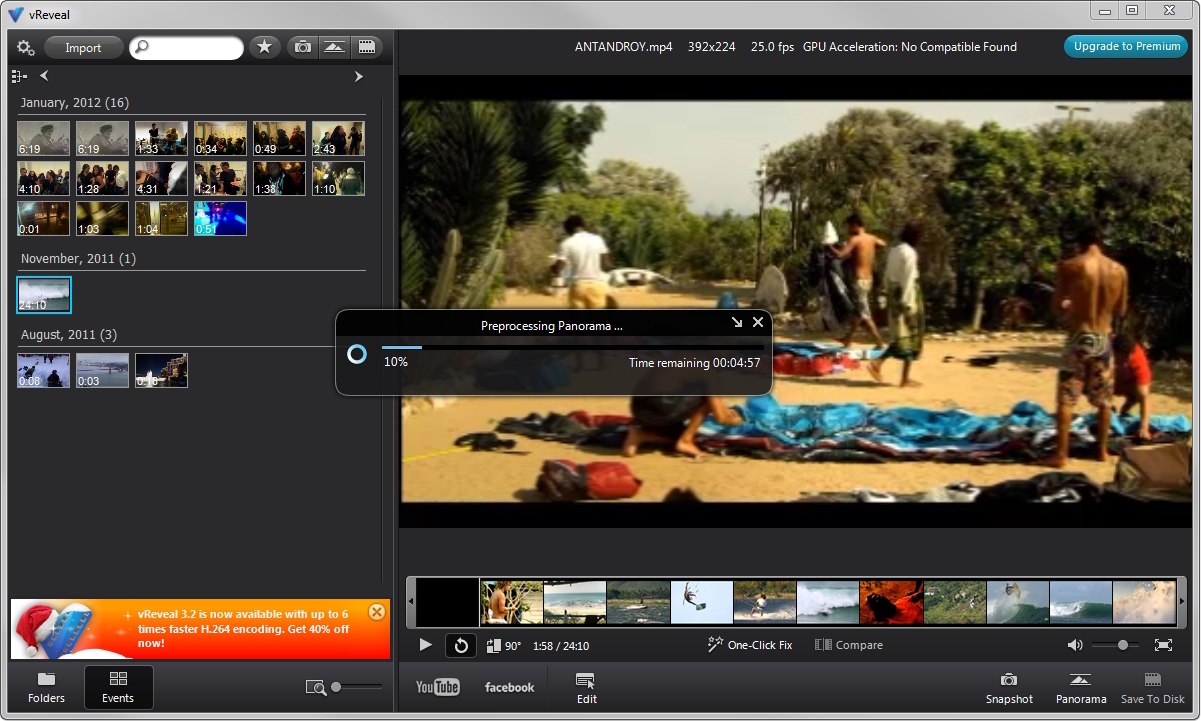
Task: Mute the volume speaker icon
Action: pos(1075,645)
